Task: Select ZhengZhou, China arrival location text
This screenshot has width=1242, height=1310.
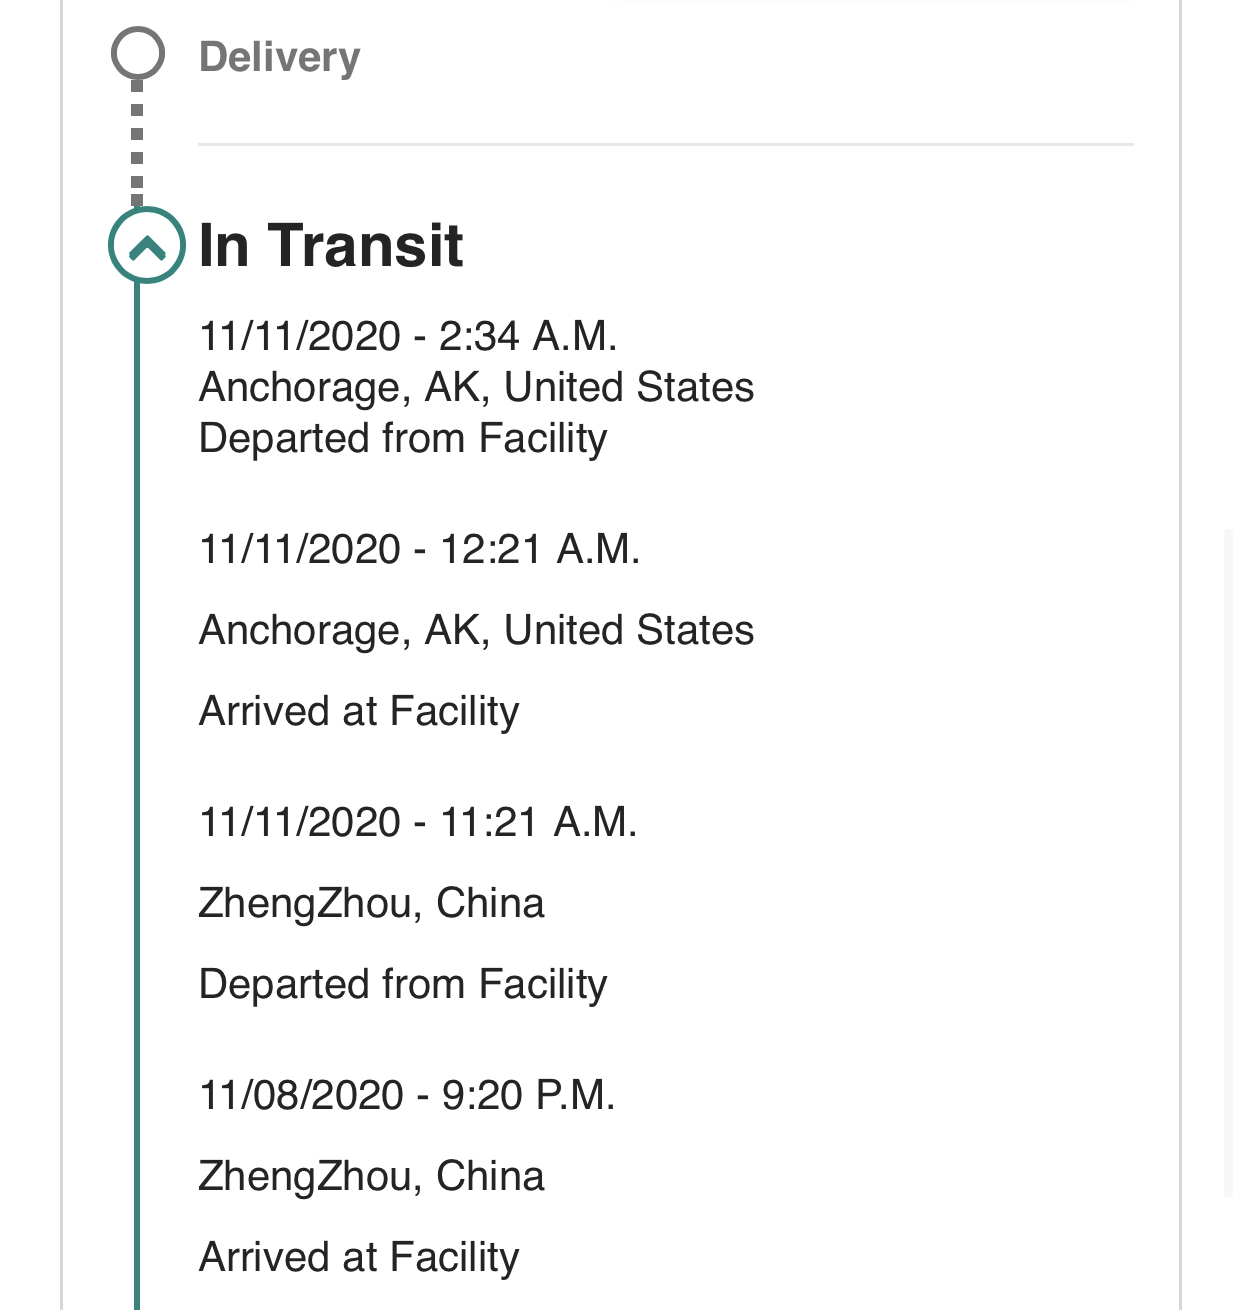Action: point(372,1176)
